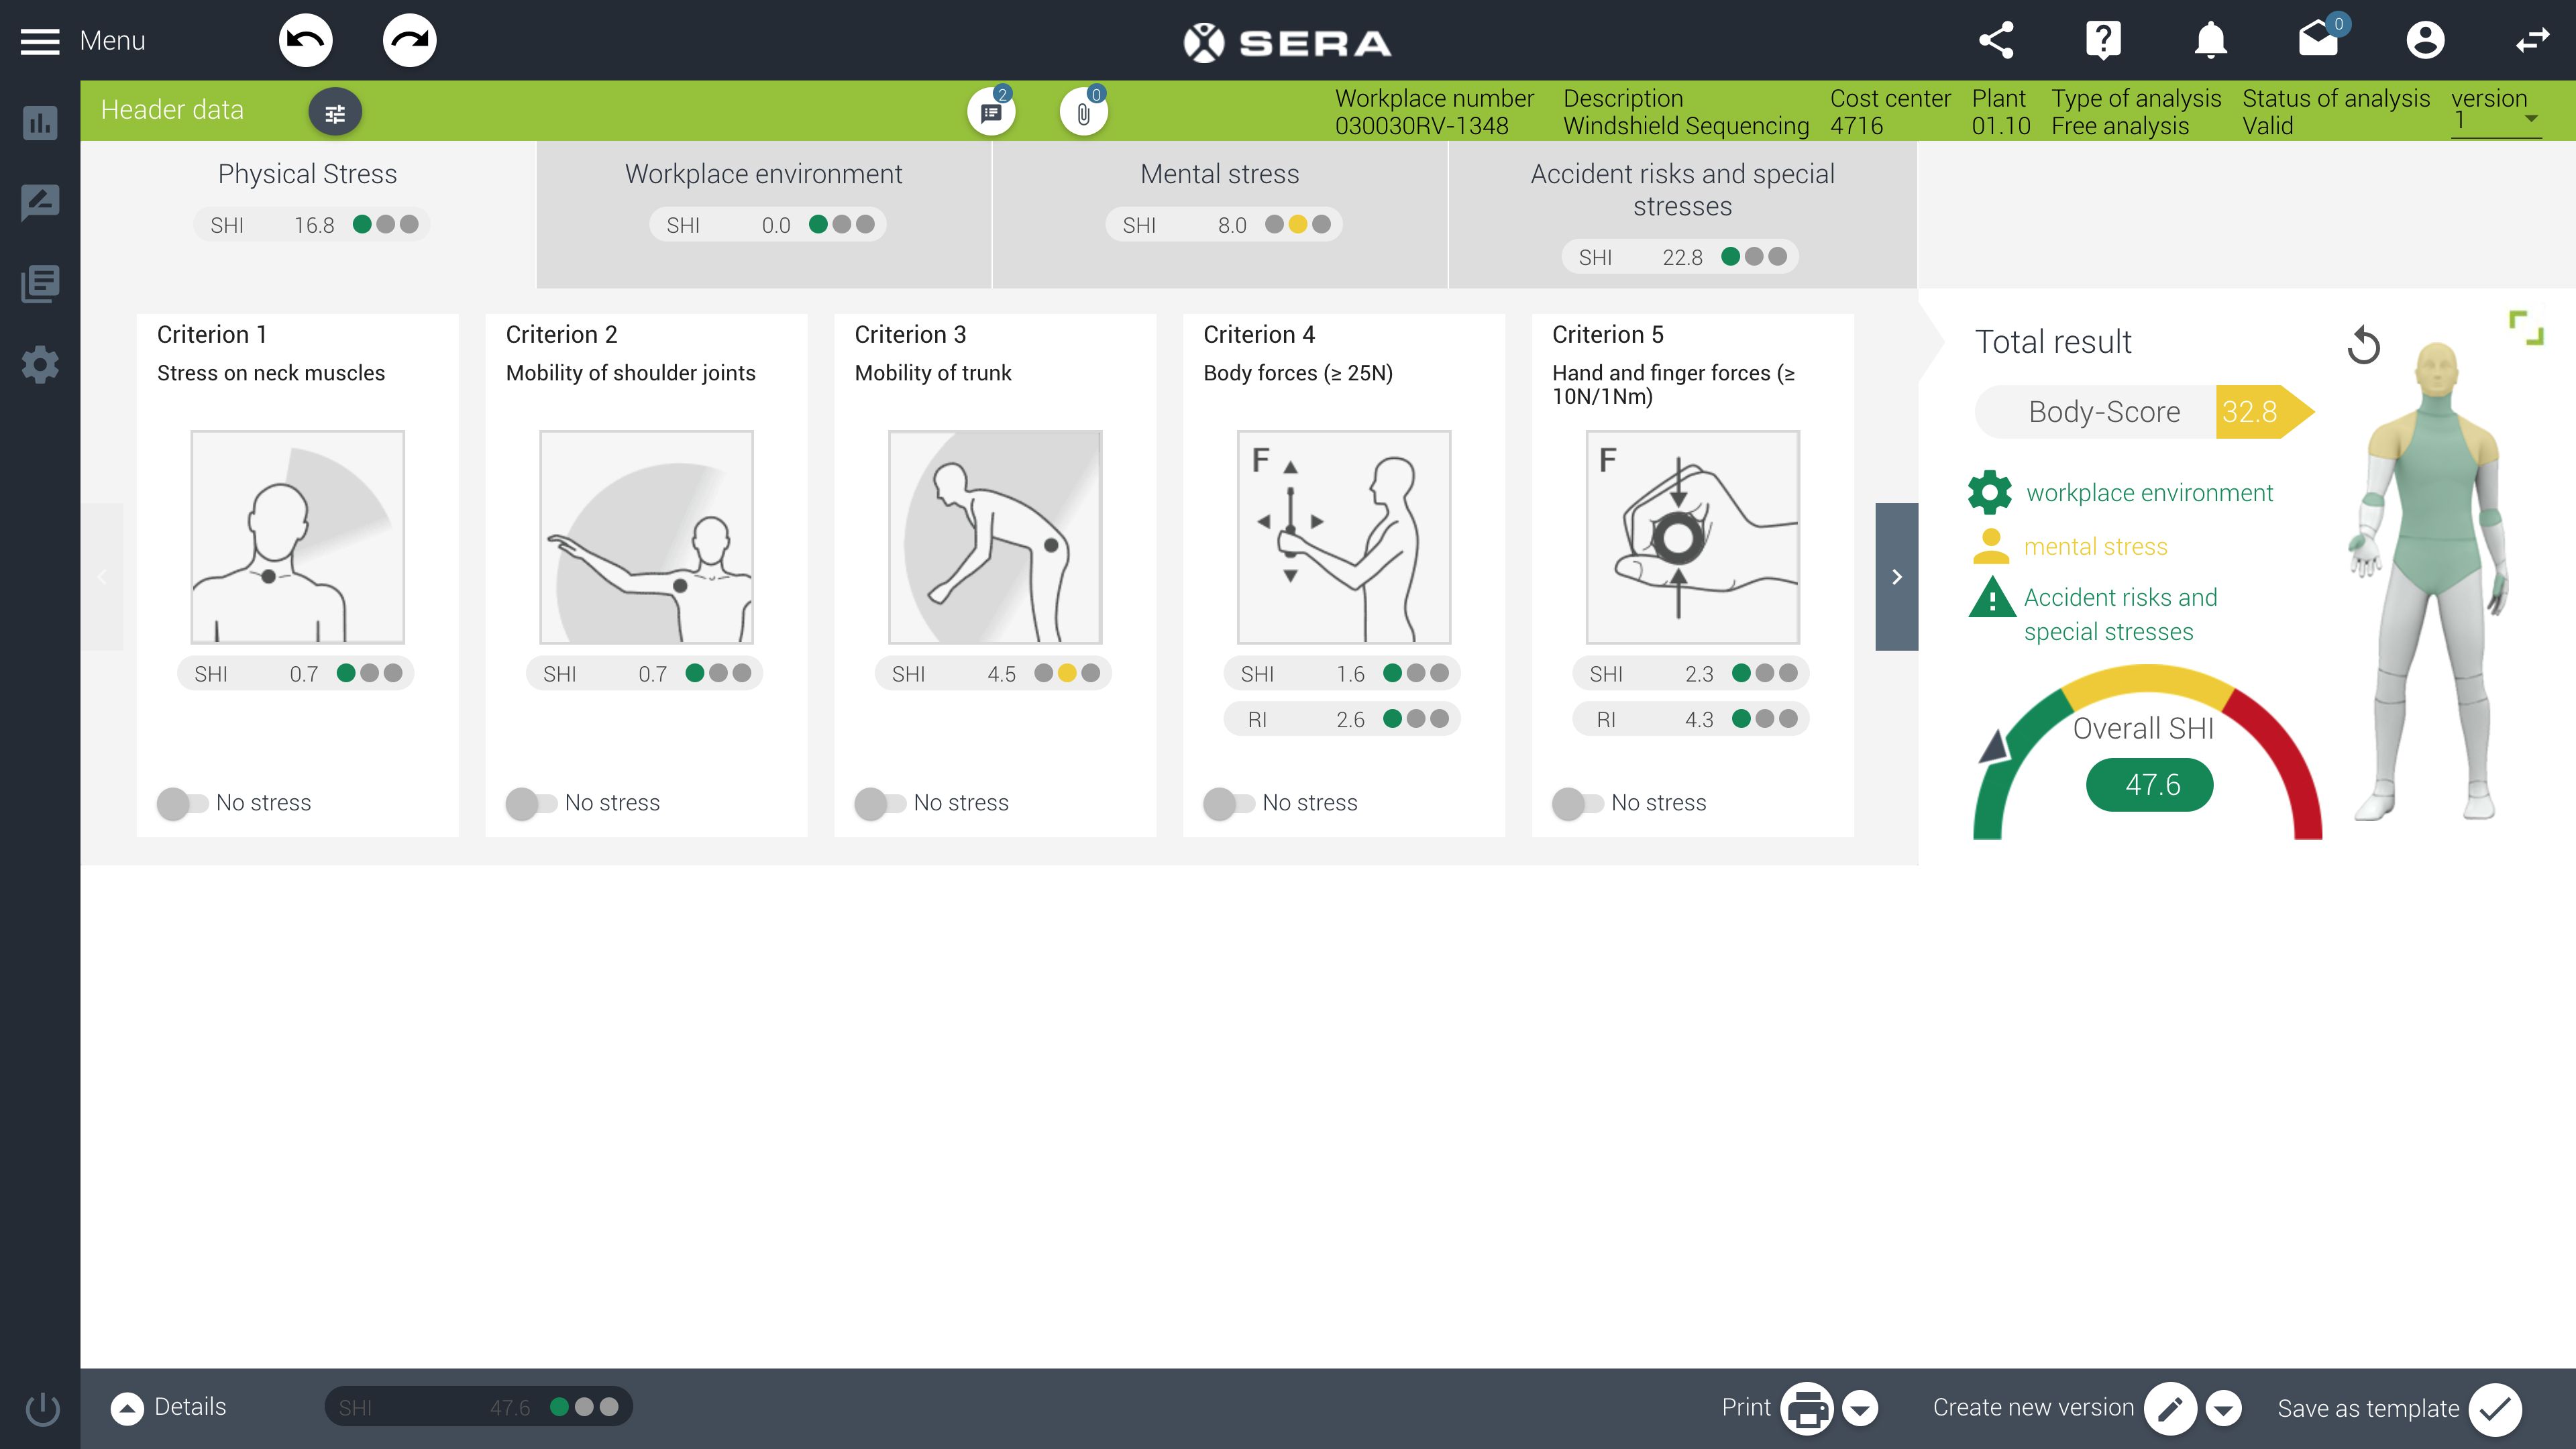Image resolution: width=2576 pixels, height=1449 pixels.
Task: Expand Create new version dropdown arrow
Action: [x=2223, y=1409]
